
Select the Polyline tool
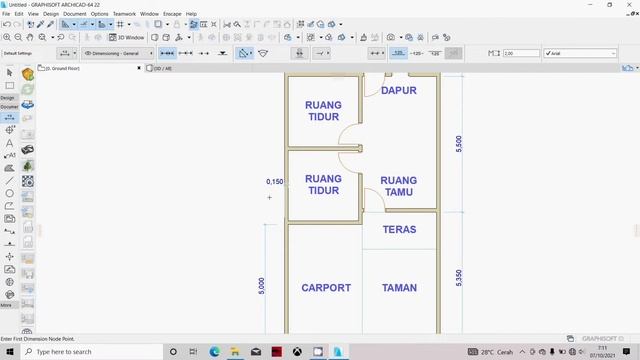(9, 206)
